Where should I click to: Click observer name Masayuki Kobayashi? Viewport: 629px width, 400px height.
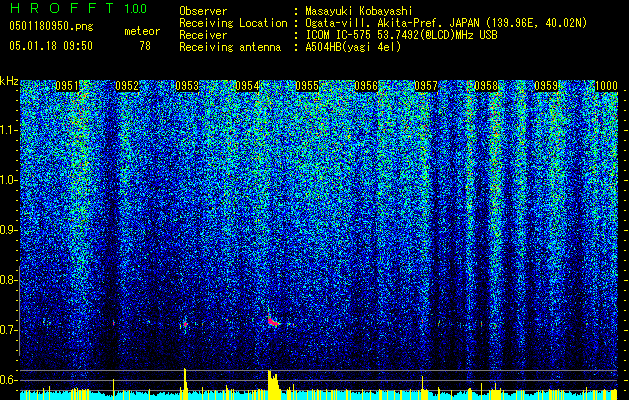(x=359, y=11)
